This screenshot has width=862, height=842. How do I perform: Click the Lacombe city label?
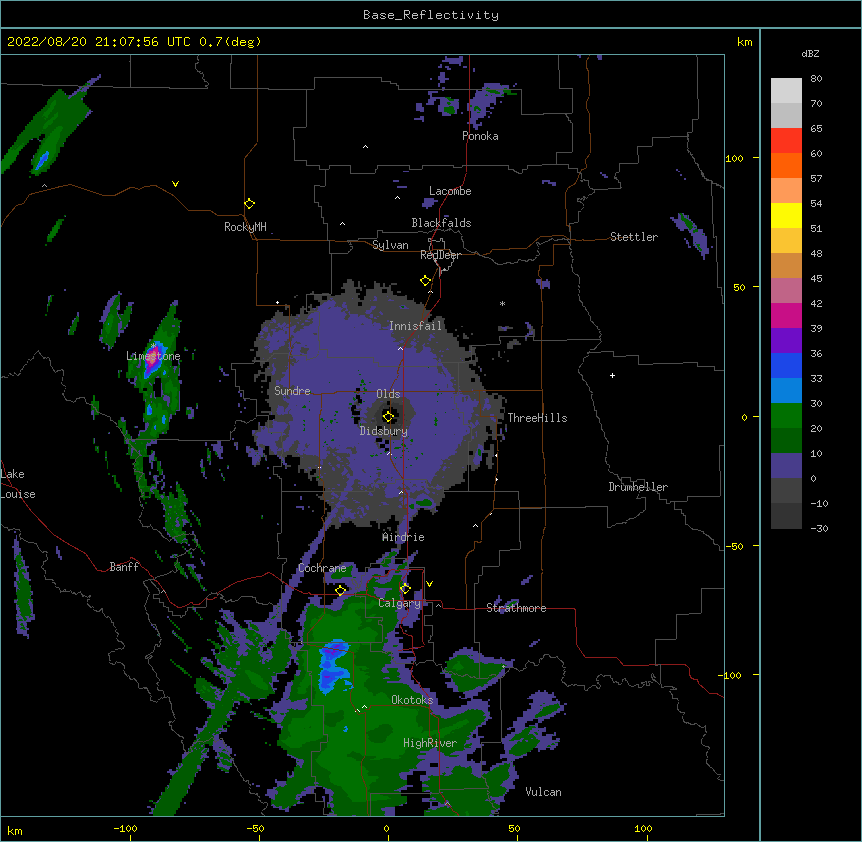(450, 191)
